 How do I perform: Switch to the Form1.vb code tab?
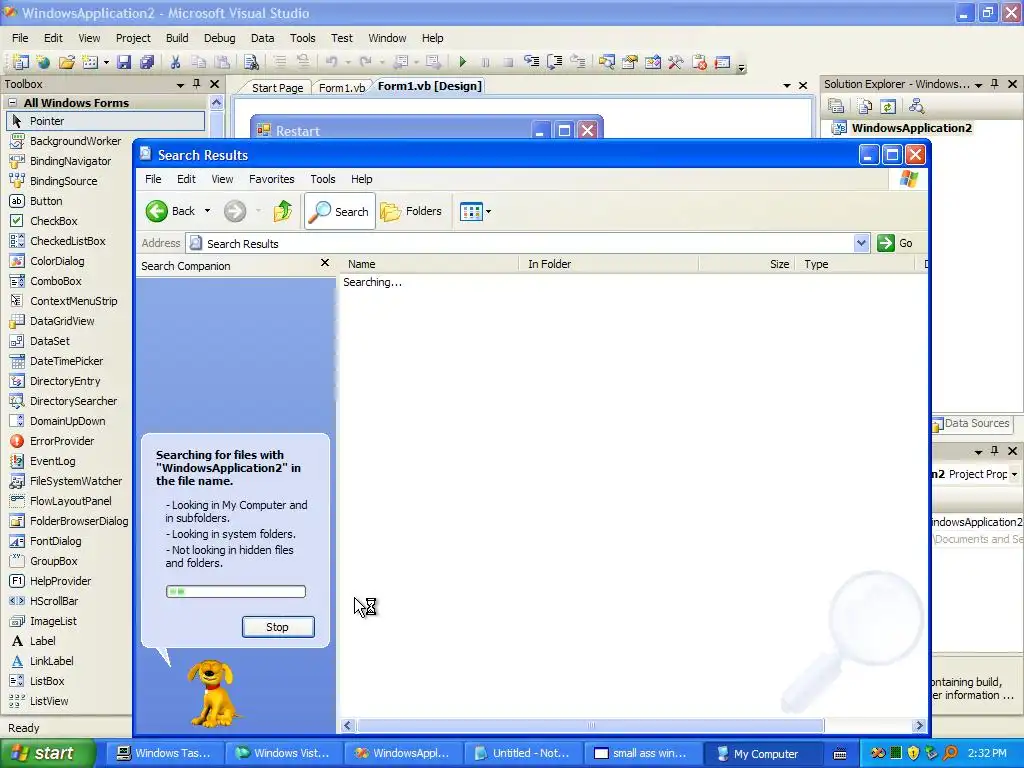click(342, 88)
